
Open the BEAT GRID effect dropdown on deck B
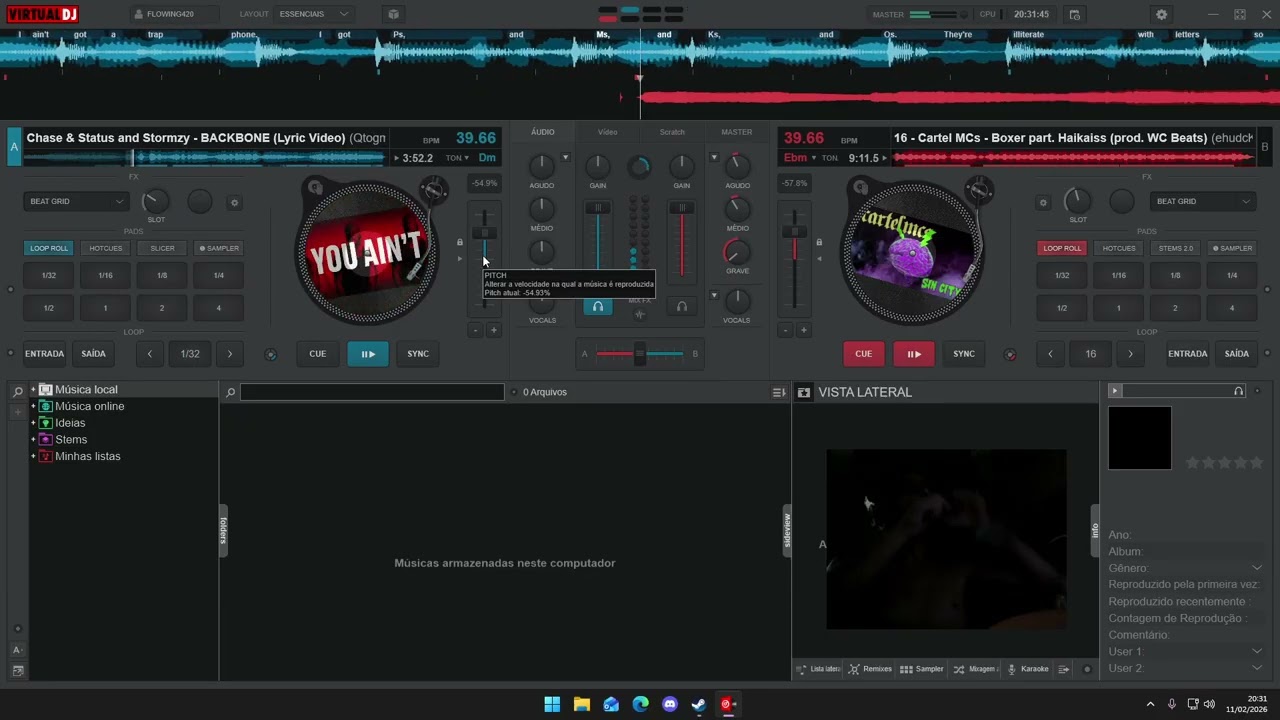(x=1203, y=202)
